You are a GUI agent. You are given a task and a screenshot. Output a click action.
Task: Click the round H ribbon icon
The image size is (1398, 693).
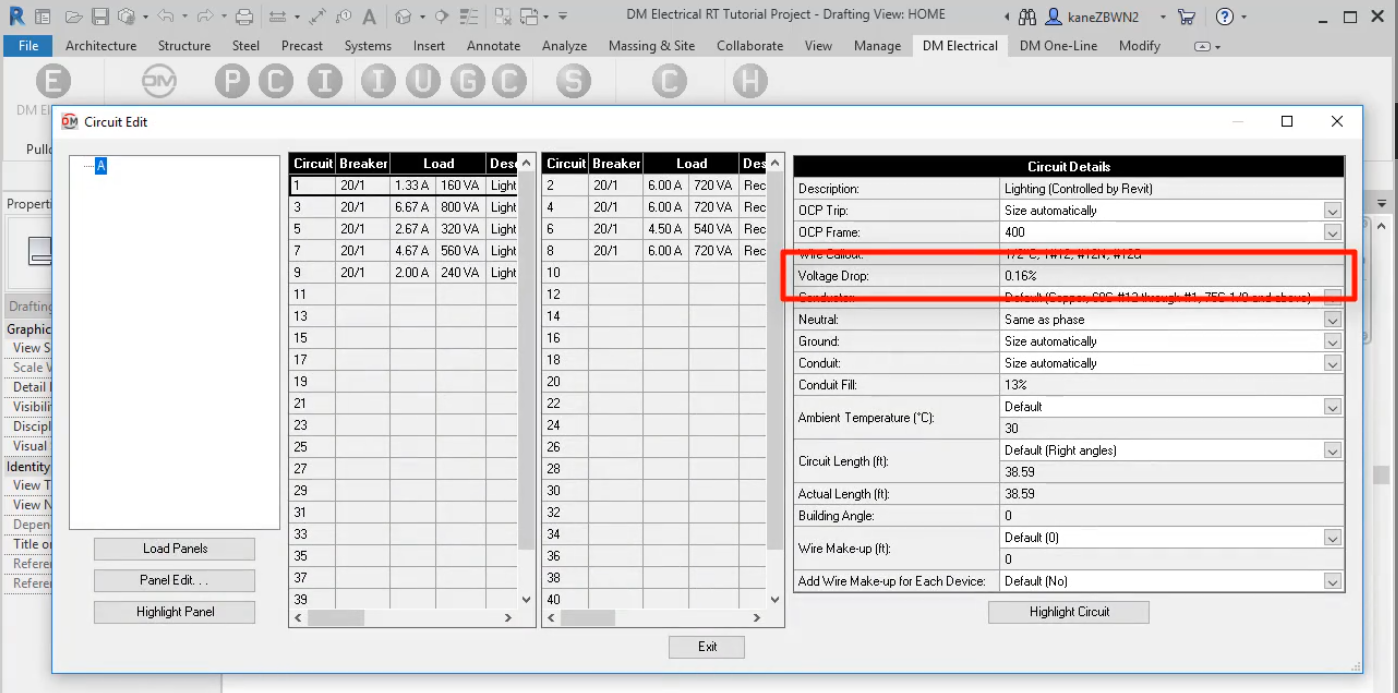pyautogui.click(x=750, y=82)
